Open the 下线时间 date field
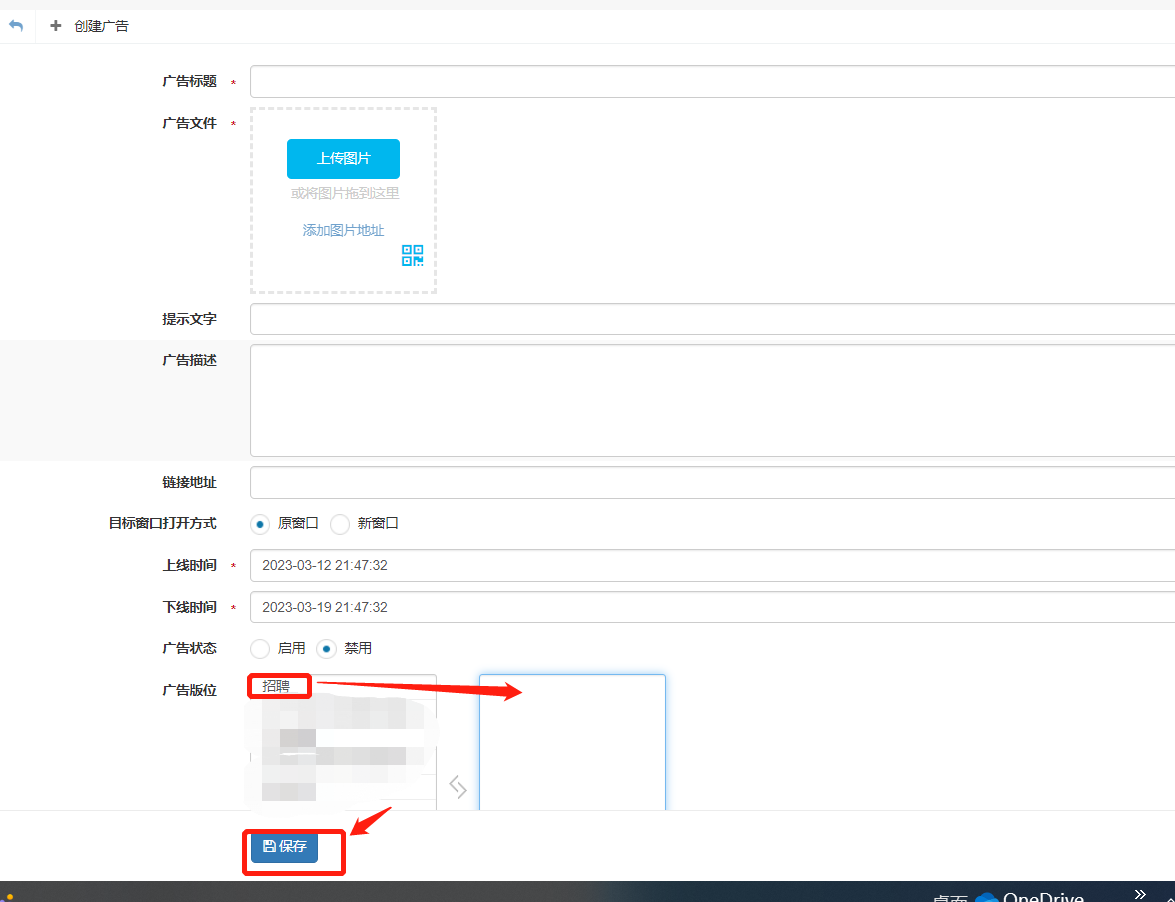 click(712, 607)
